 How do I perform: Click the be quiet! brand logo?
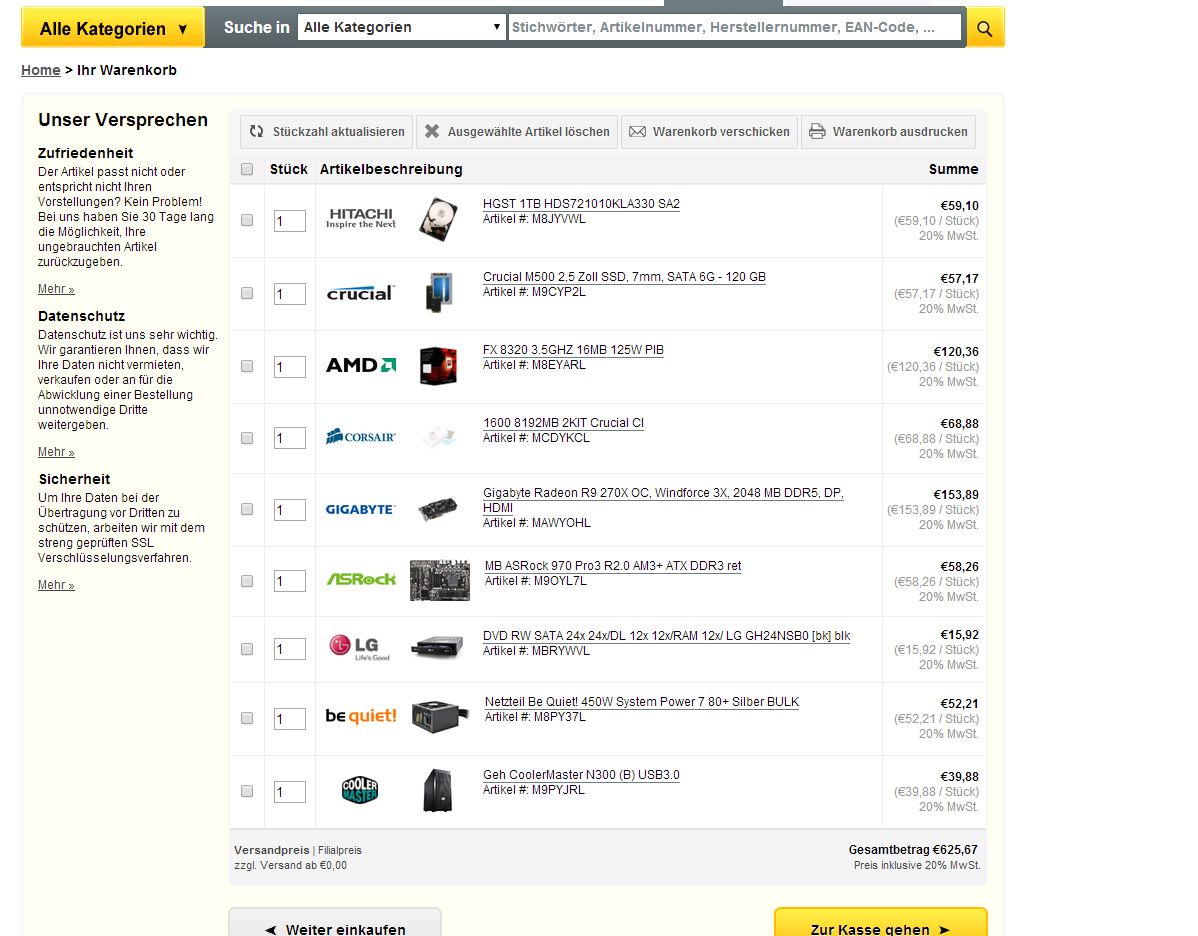[361, 716]
